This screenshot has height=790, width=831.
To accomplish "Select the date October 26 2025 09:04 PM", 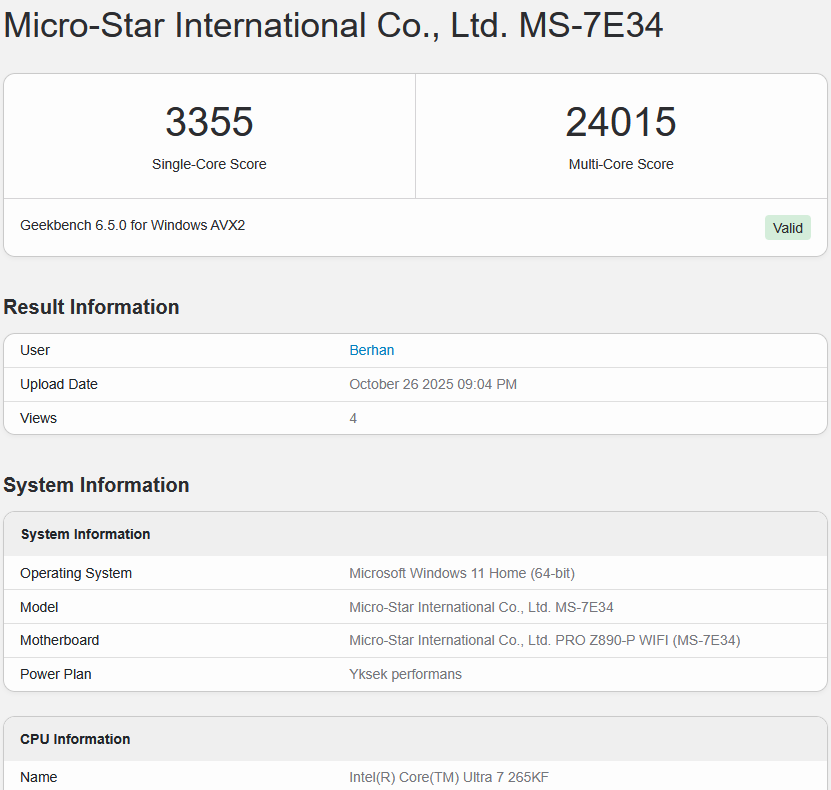I will (433, 384).
